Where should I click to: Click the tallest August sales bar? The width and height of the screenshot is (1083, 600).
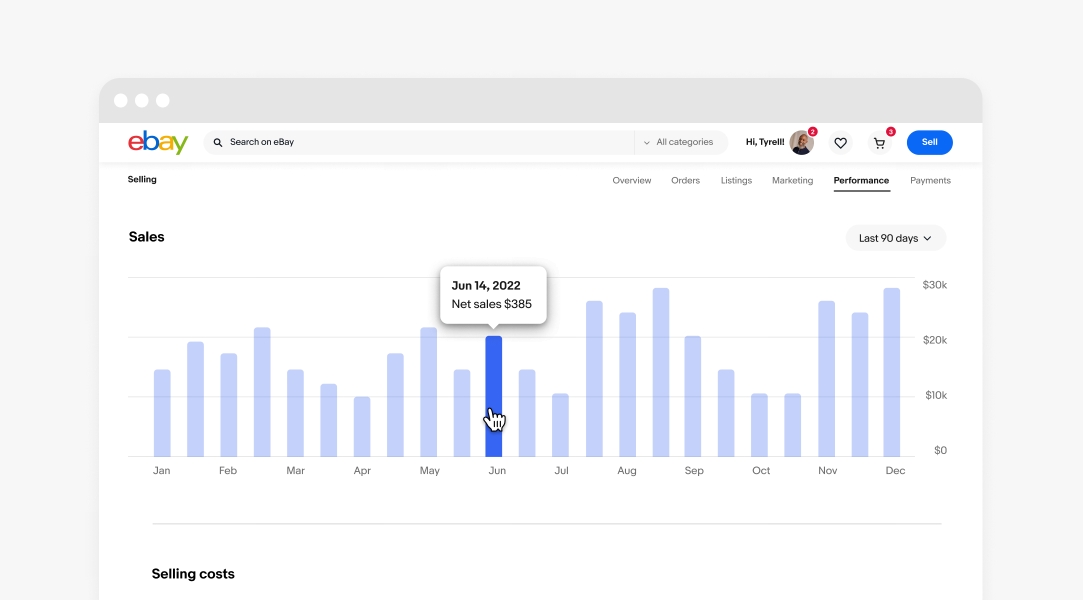click(661, 372)
